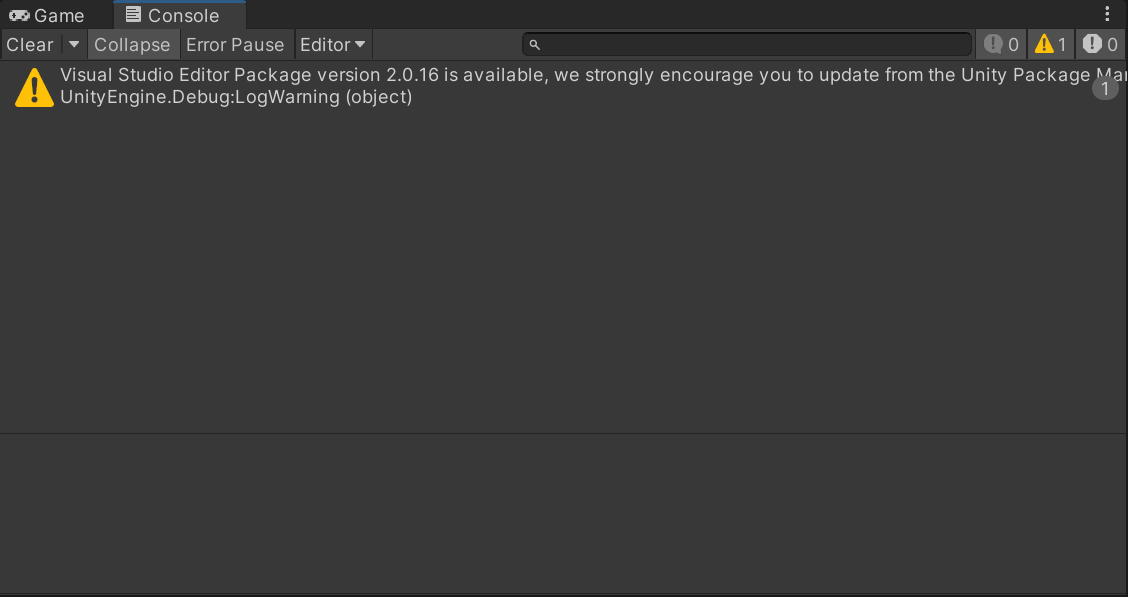1128x597 pixels.
Task: Click the collapsed count badge showing 1
Action: 1104,89
